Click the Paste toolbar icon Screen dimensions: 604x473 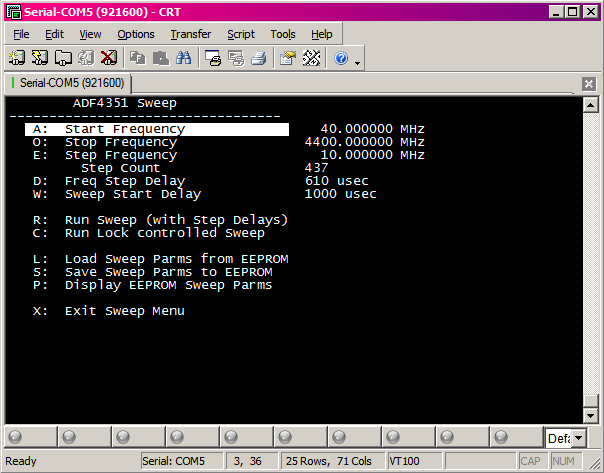point(161,58)
